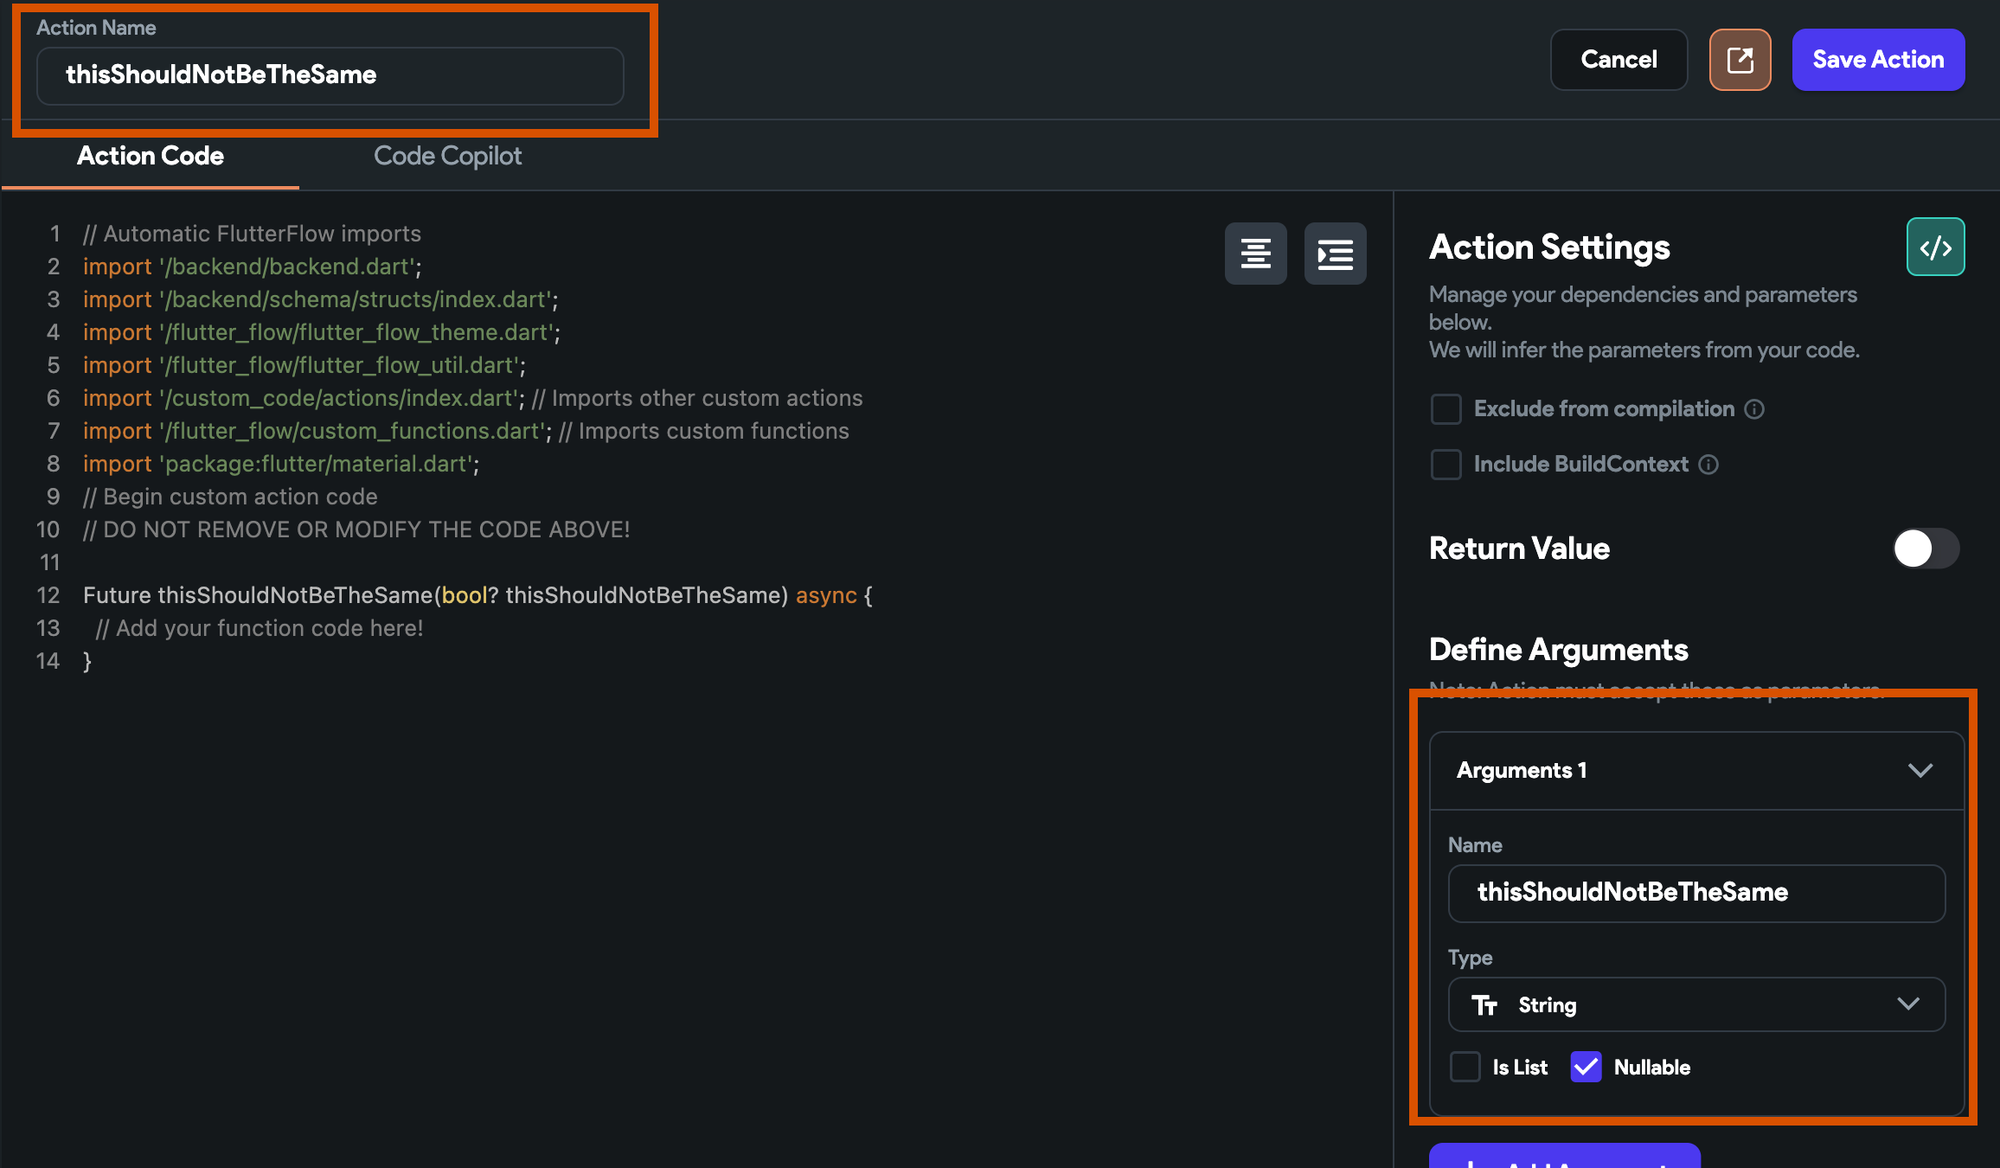Click the 'Automatic FlutterFlow imports' comment
Viewport: 2000px width, 1168px height.
[252, 234]
